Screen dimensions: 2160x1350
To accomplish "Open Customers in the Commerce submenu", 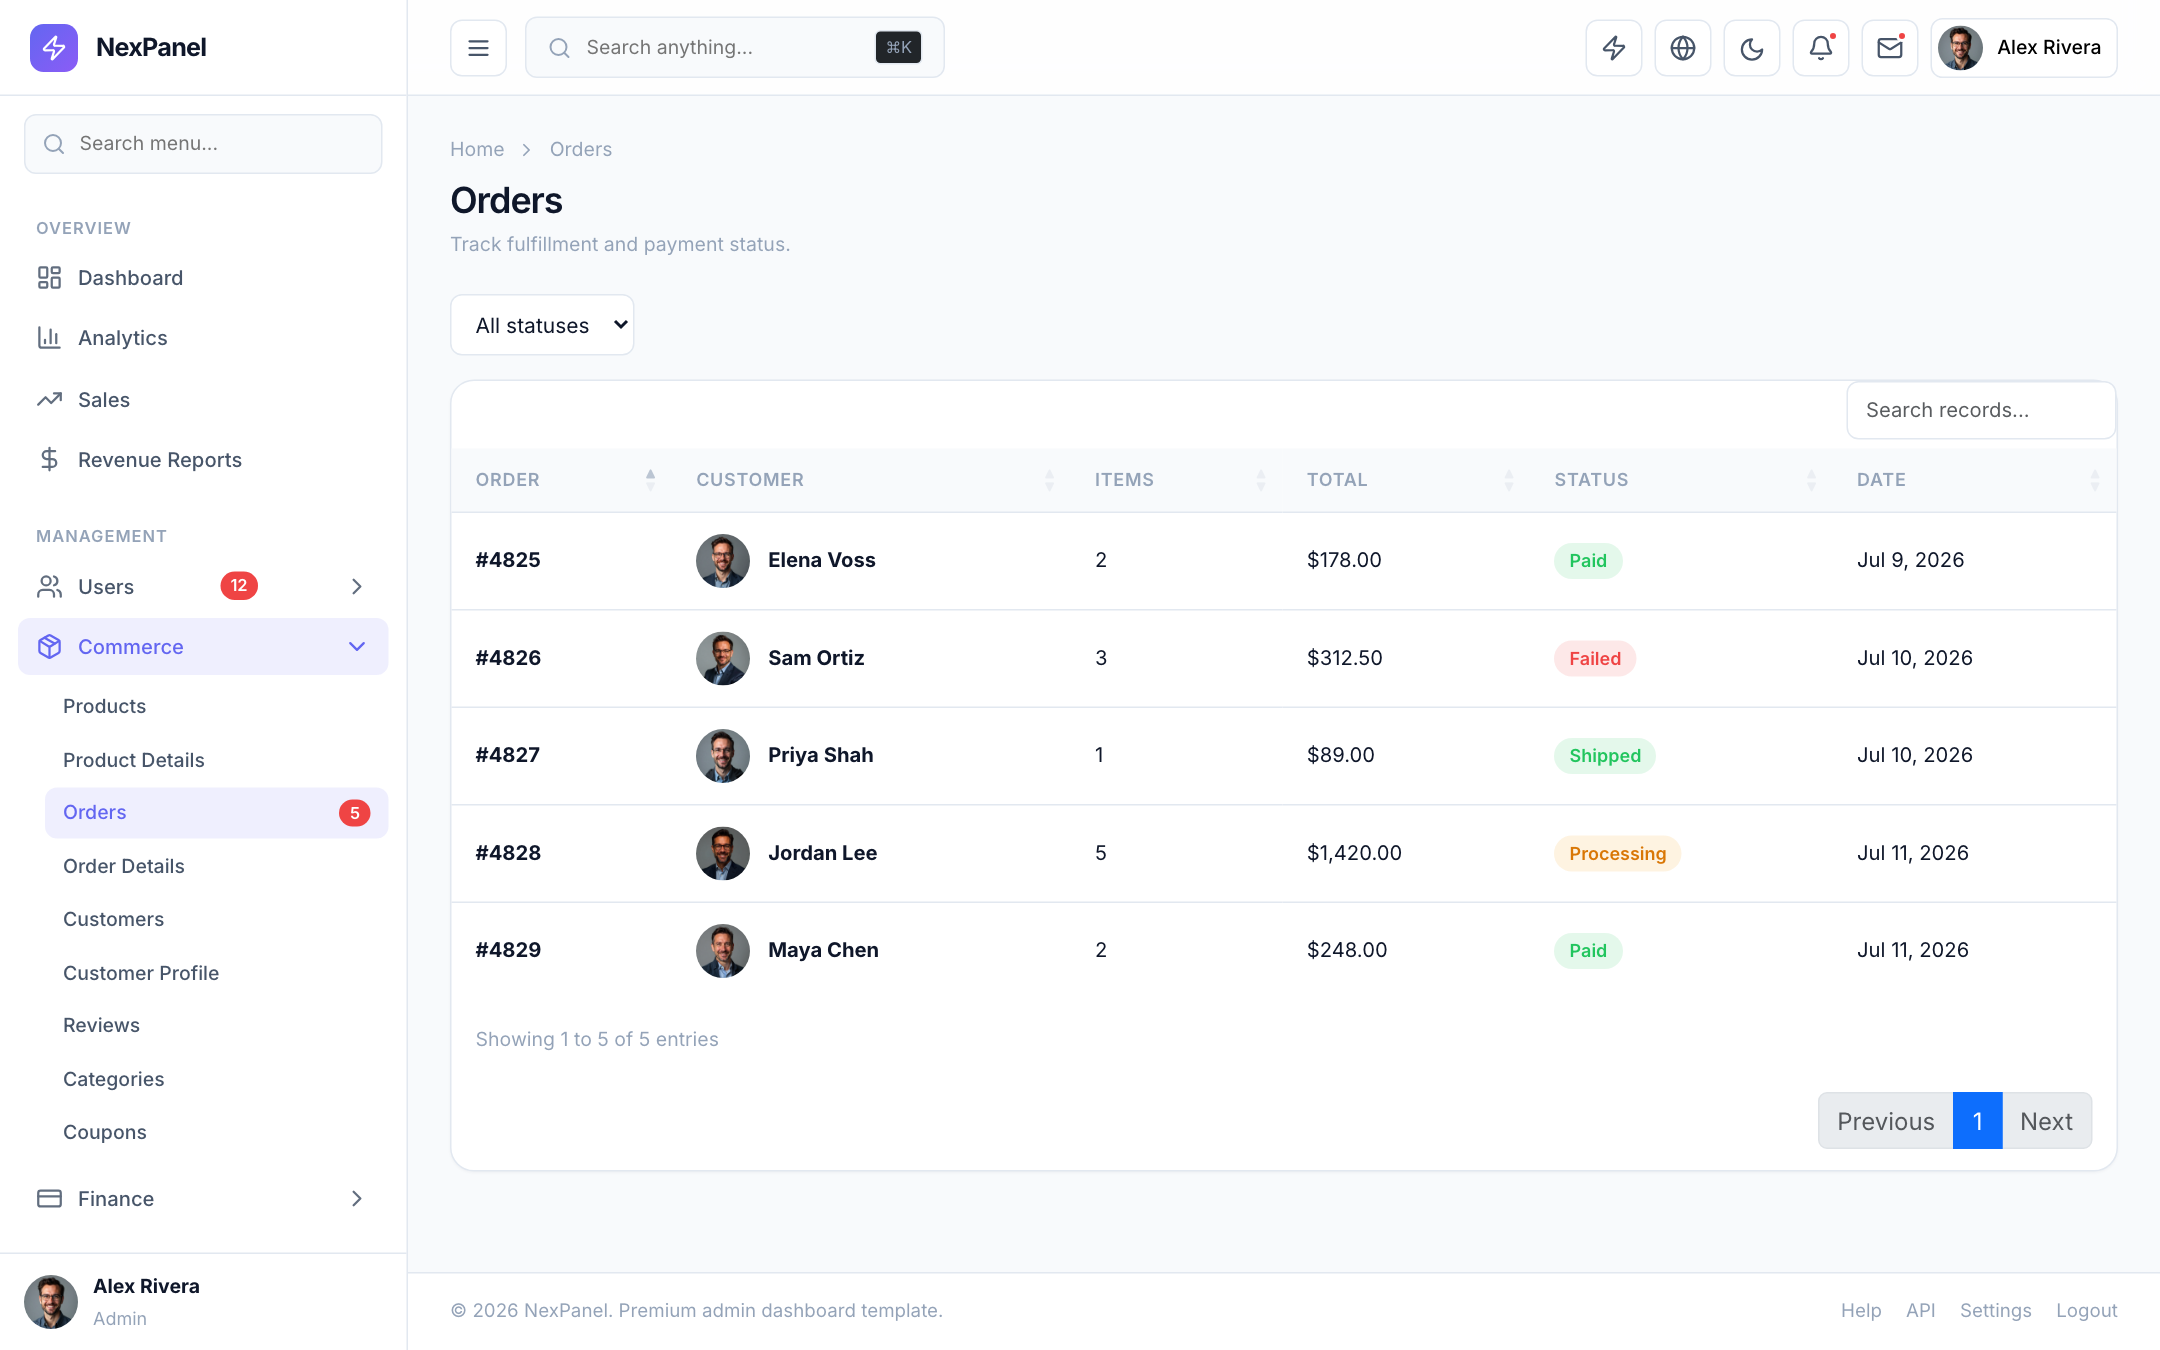I will pos(113,919).
